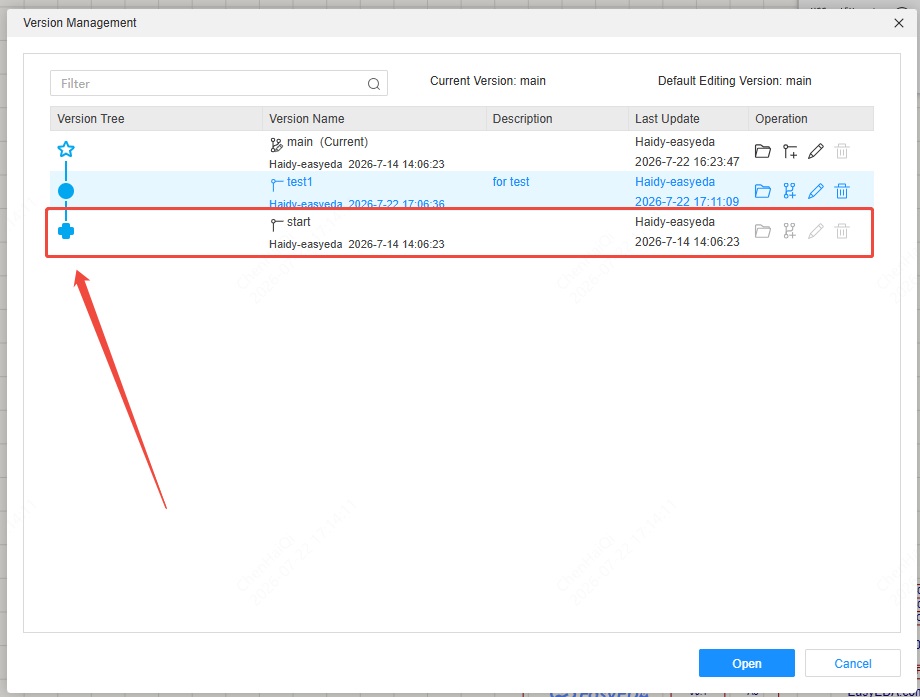Click the Last Update column header
920x697 pixels.
[667, 119]
